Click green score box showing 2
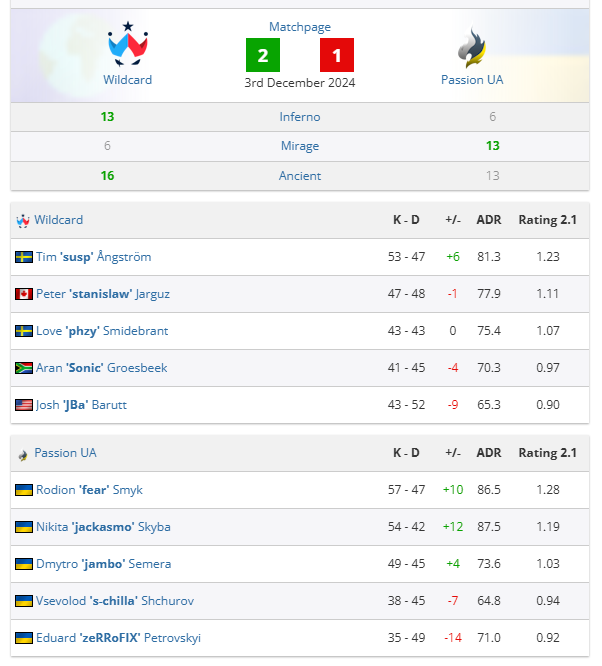602x666 pixels. [263, 55]
